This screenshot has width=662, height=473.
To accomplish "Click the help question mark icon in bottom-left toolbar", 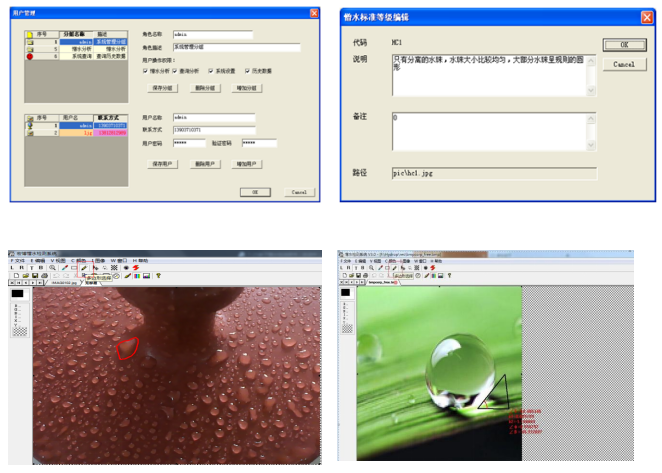I will pos(156,276).
